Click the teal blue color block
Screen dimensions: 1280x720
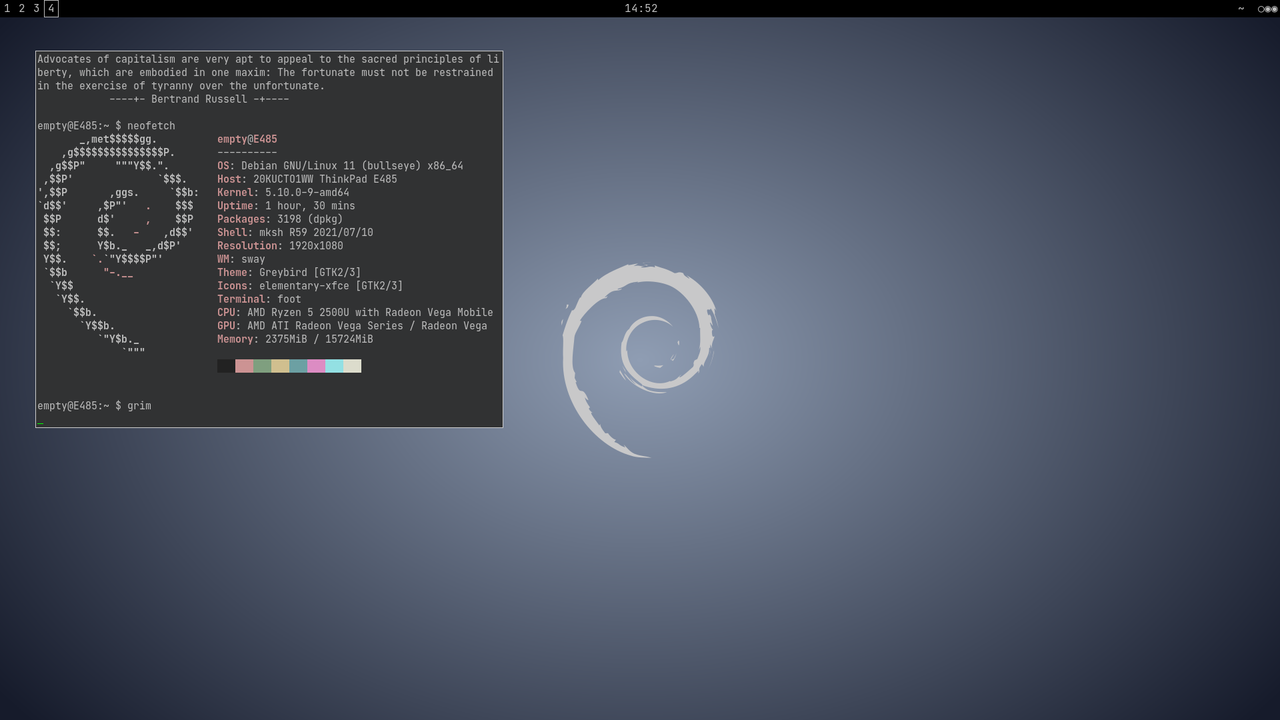pos(298,366)
